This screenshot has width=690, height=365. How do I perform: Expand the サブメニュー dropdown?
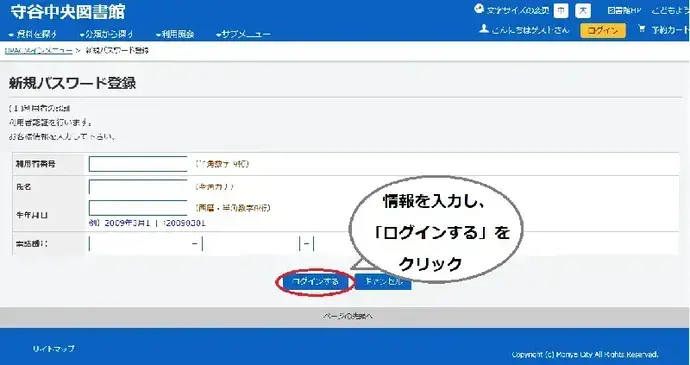[x=243, y=34]
